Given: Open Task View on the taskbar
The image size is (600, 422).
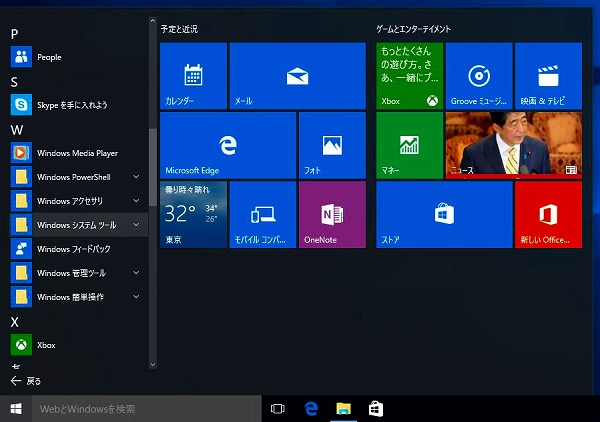Looking at the screenshot, I should point(277,409).
